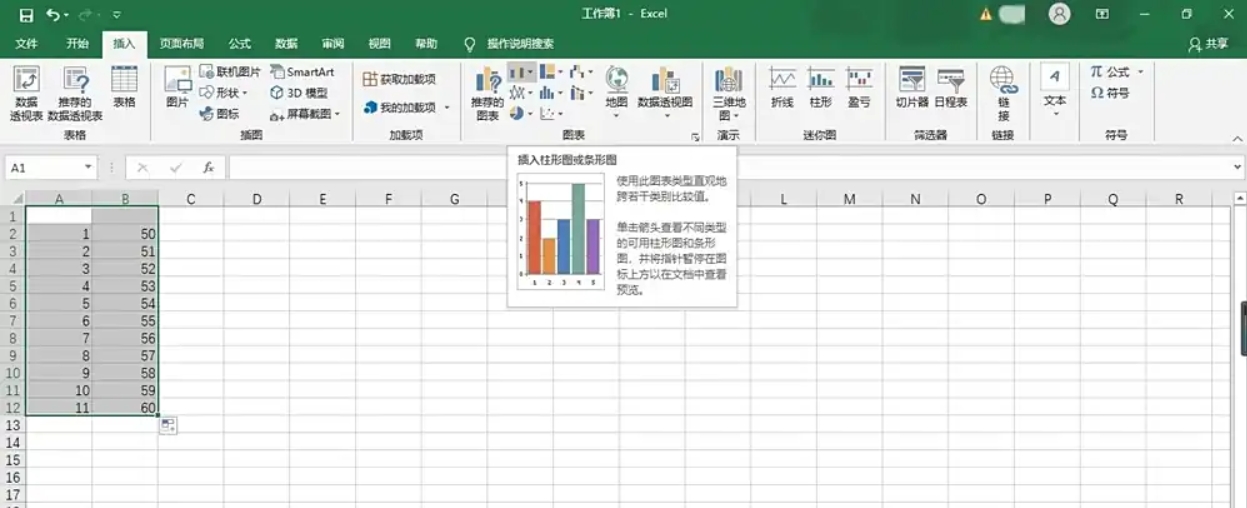Insert a Column sparkline (柱形)

pos(821,88)
